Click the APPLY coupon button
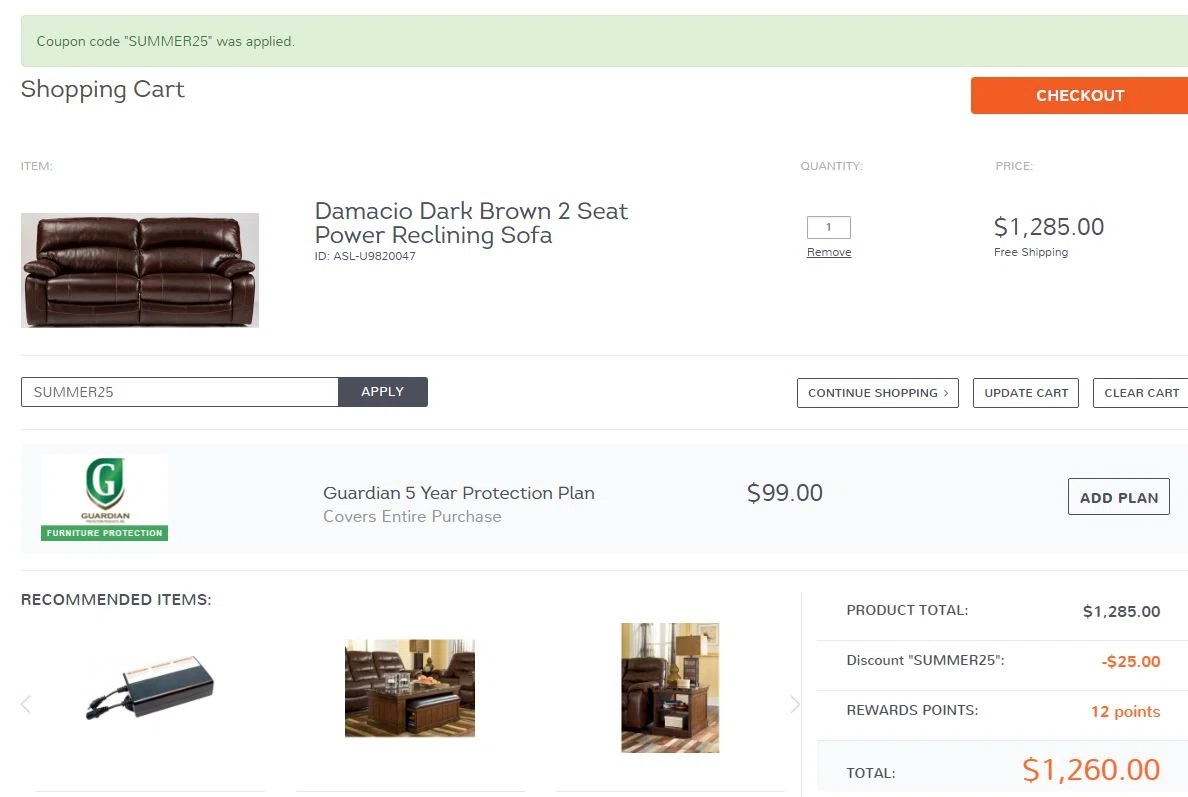 click(383, 392)
